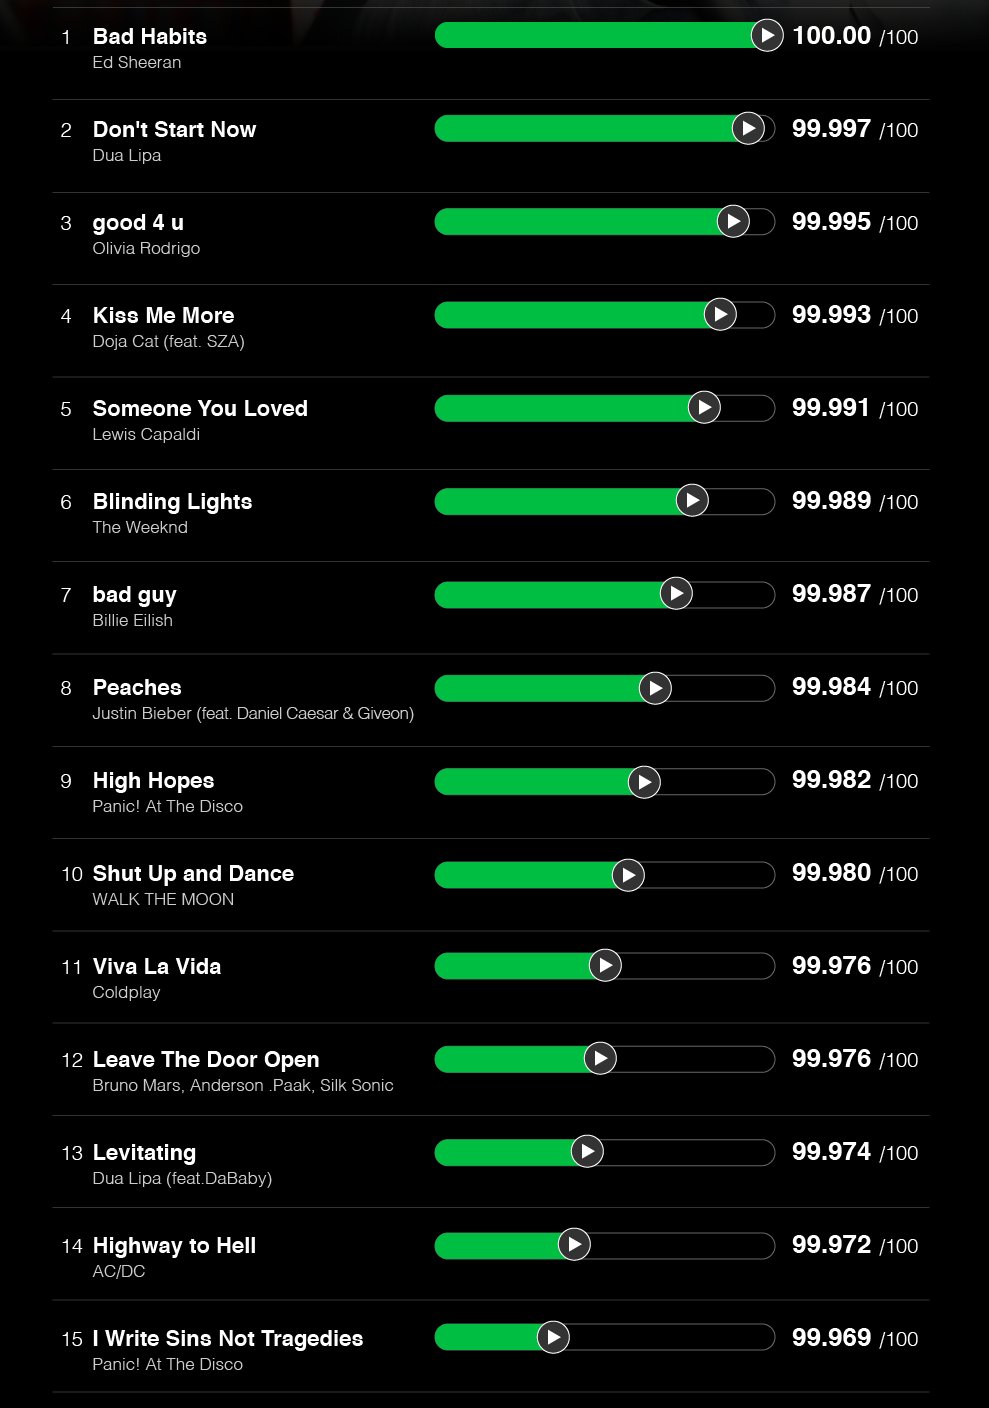Select artist name Olivia Rodrigo

(x=146, y=248)
